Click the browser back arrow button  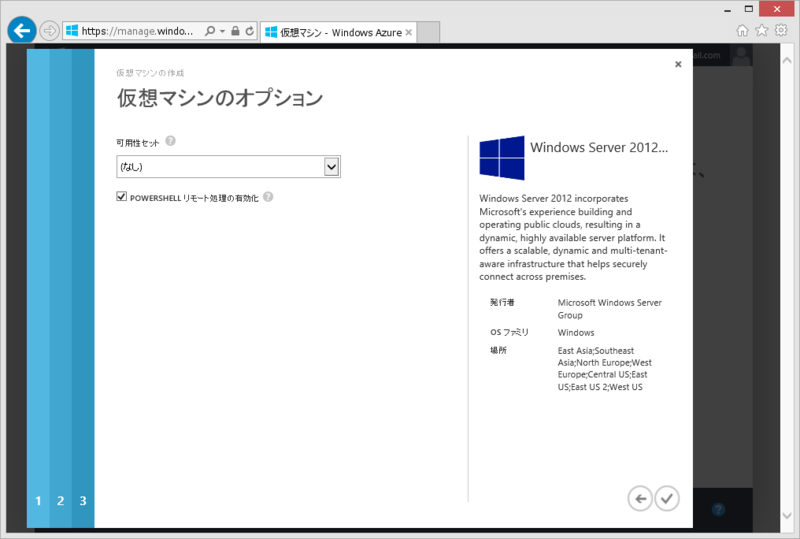pyautogui.click(x=21, y=31)
